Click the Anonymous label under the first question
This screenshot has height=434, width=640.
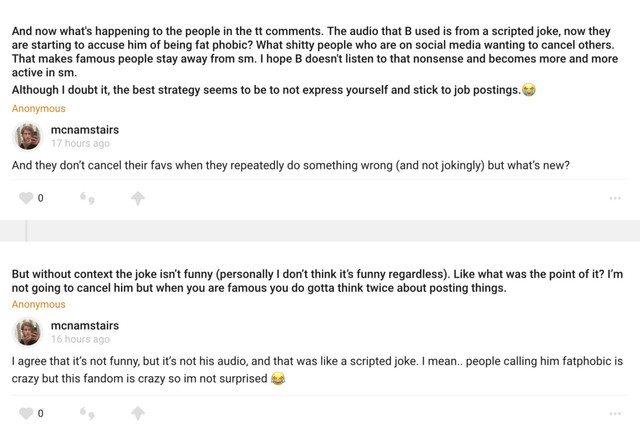click(38, 109)
